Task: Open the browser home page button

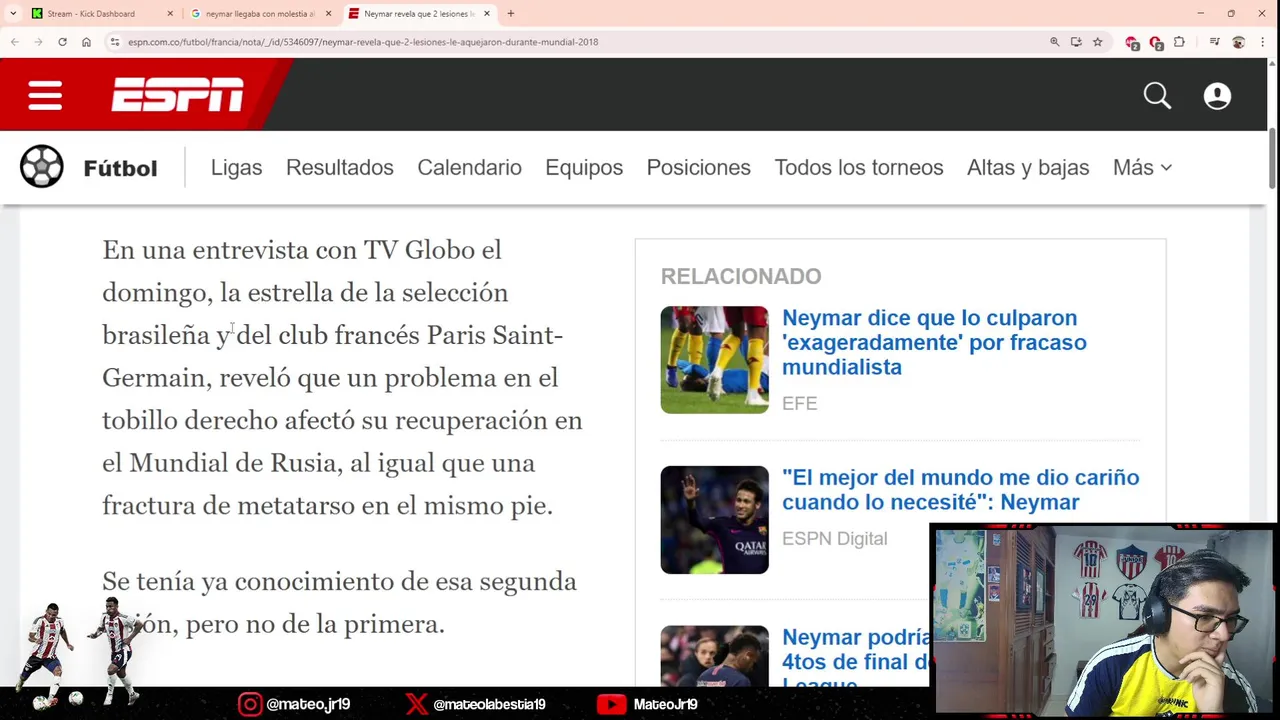Action: (86, 42)
